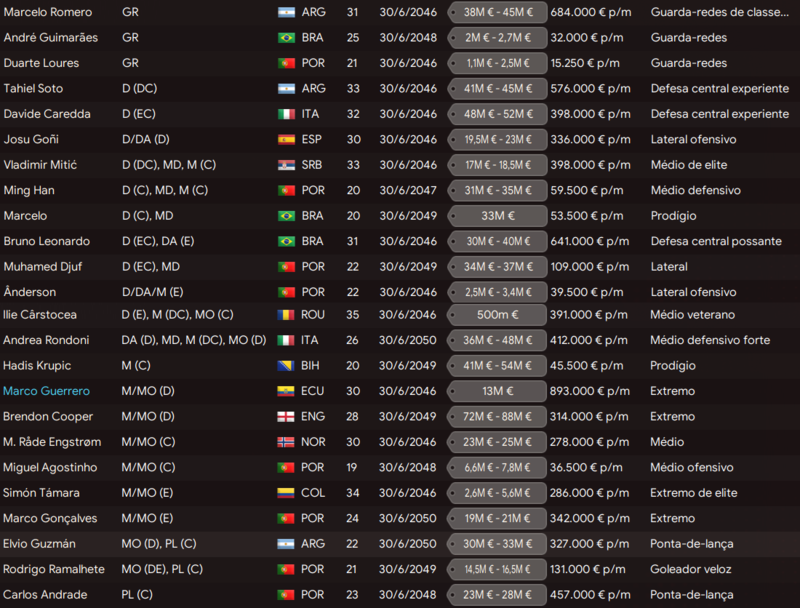Click the wage 457.000 € p/m
The image size is (800, 608).
[x=590, y=595]
